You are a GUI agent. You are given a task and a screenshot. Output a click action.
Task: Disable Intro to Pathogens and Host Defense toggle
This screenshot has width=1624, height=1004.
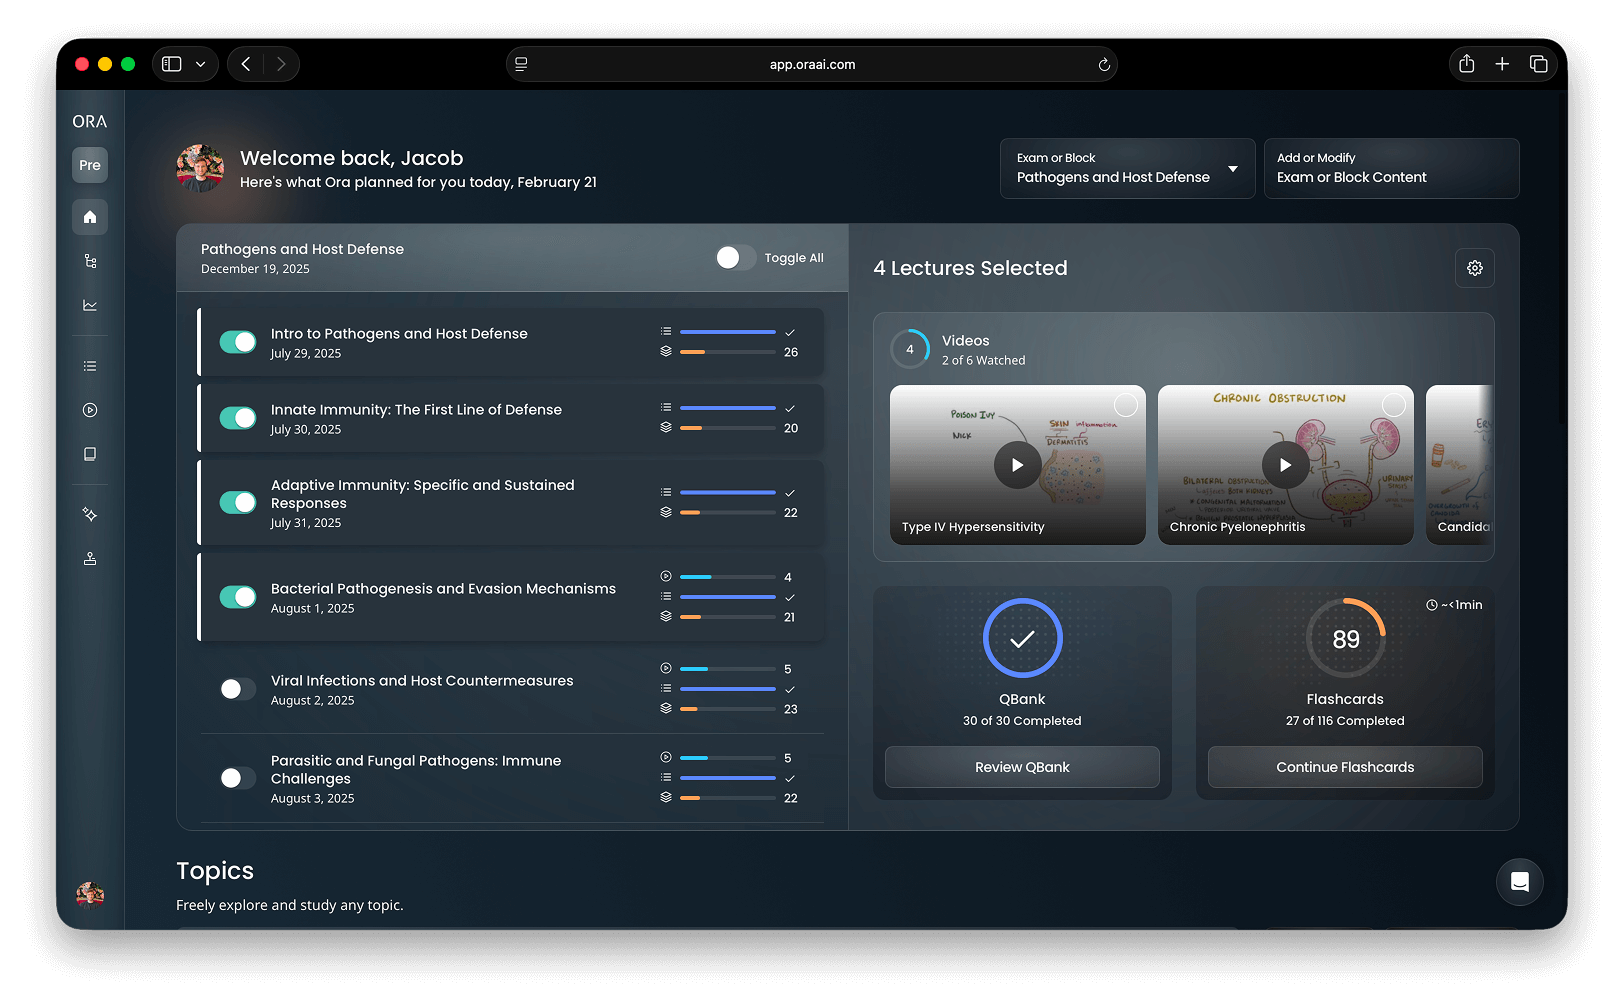[238, 342]
